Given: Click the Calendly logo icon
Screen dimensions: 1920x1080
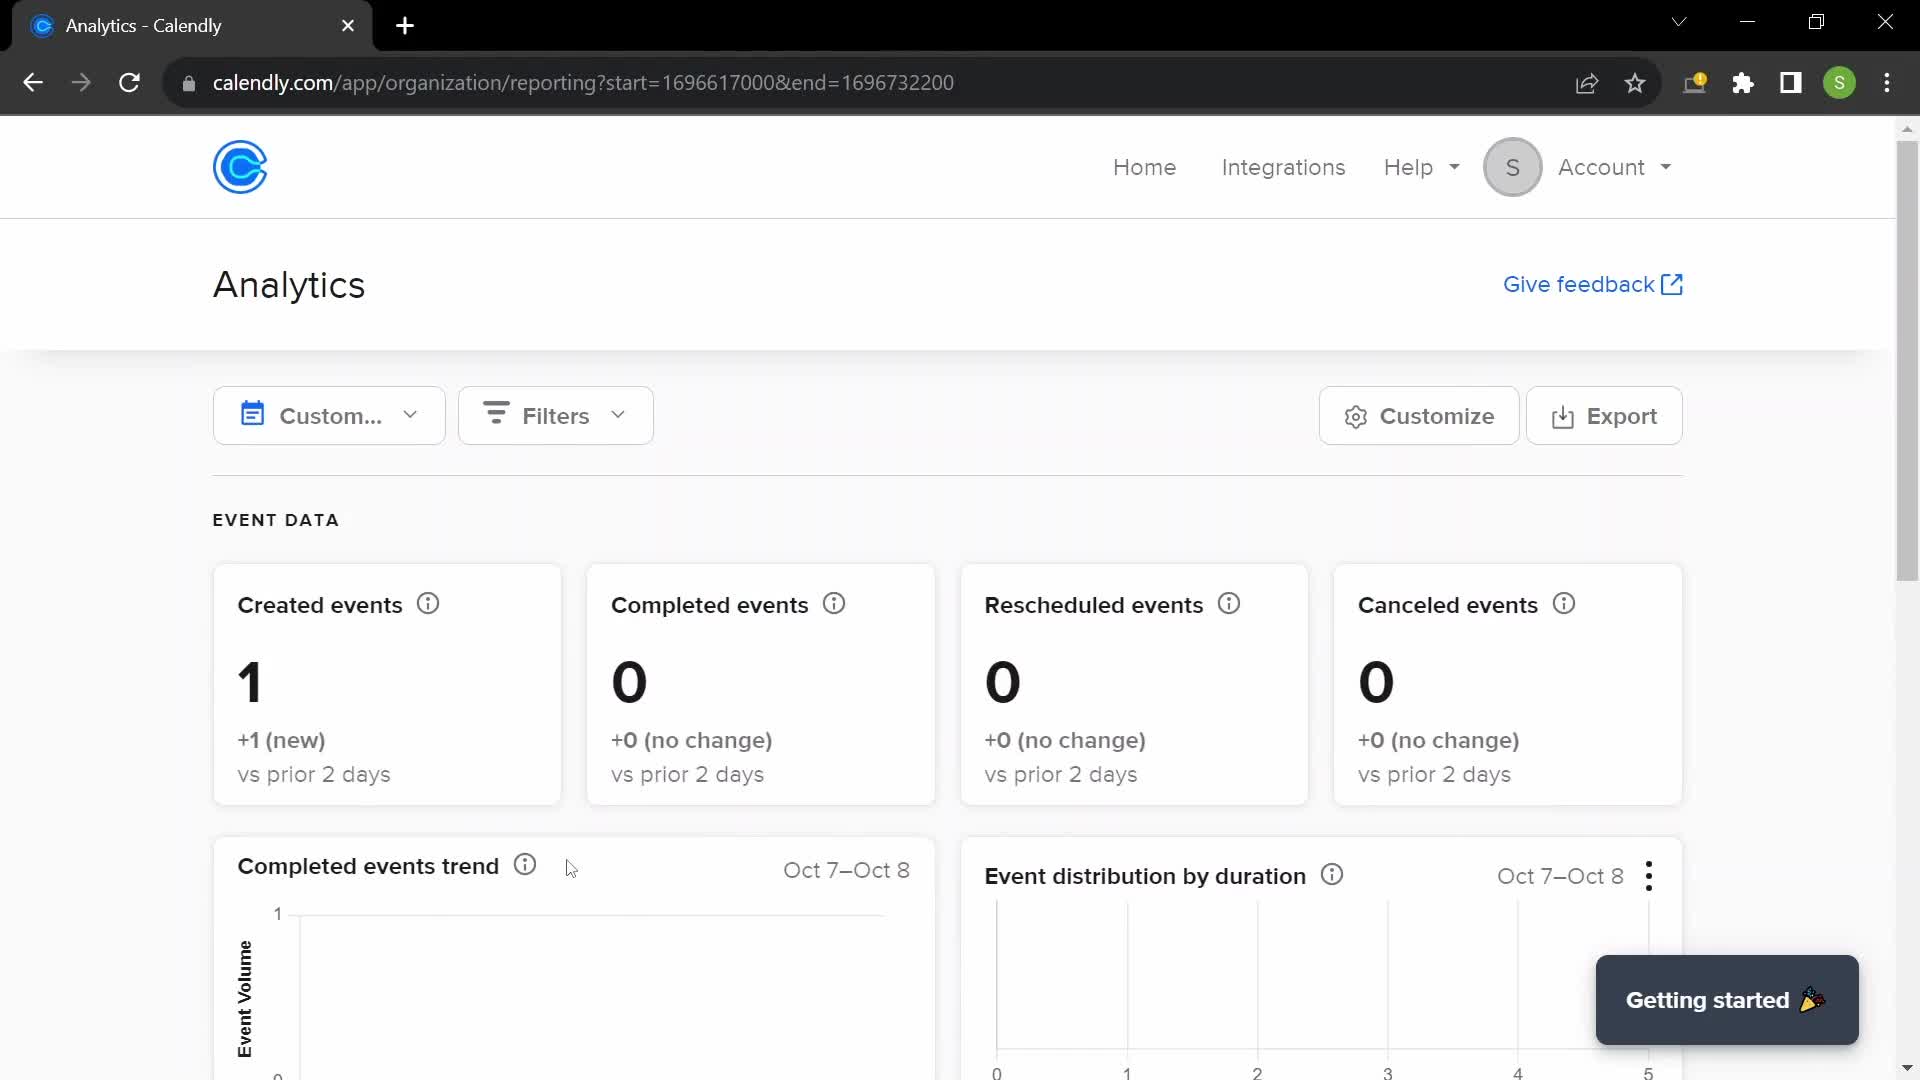Looking at the screenshot, I should coord(240,166).
